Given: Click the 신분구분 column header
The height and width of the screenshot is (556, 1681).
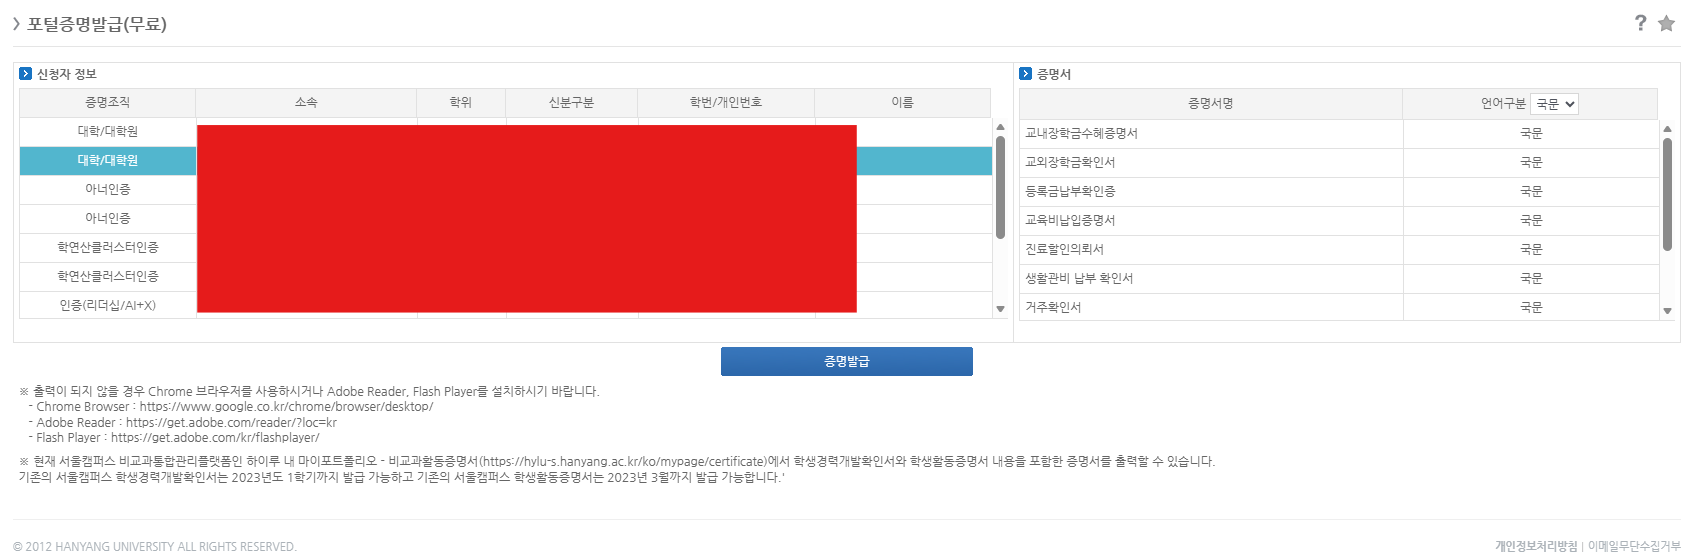Looking at the screenshot, I should 571,103.
